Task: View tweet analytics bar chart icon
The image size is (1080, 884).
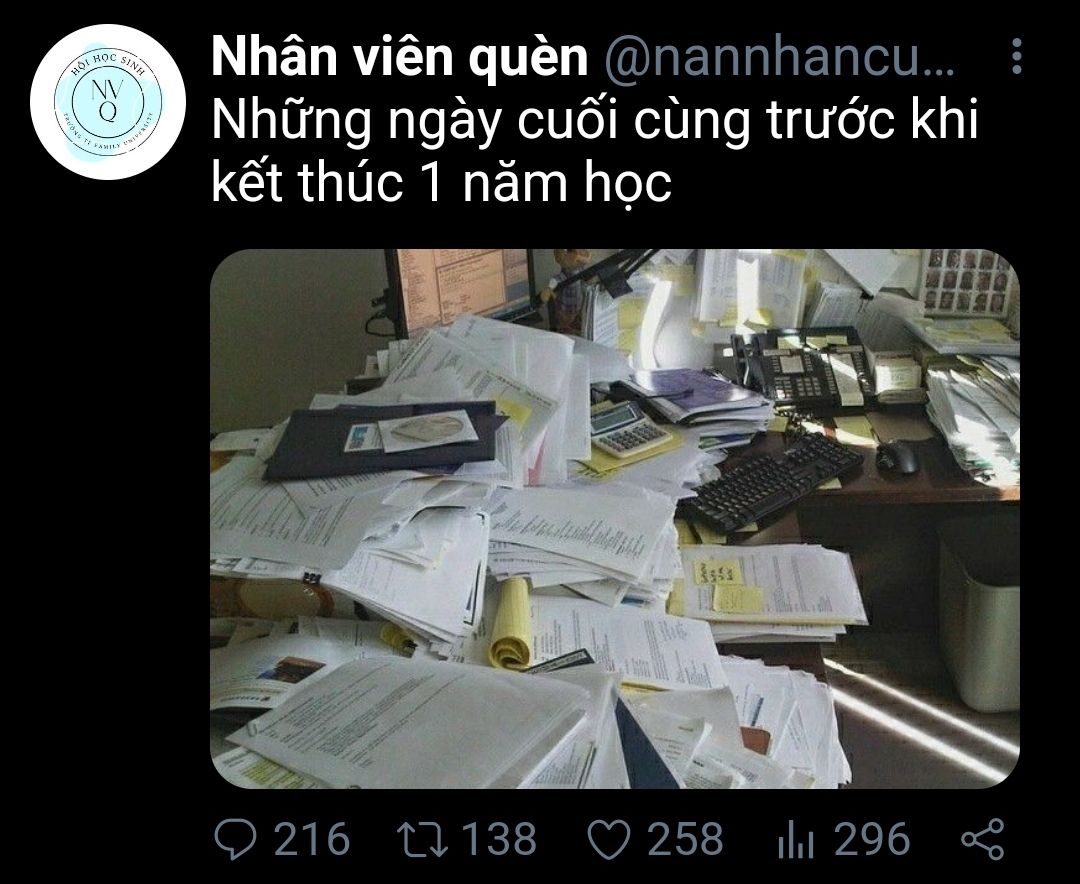Action: (x=796, y=841)
